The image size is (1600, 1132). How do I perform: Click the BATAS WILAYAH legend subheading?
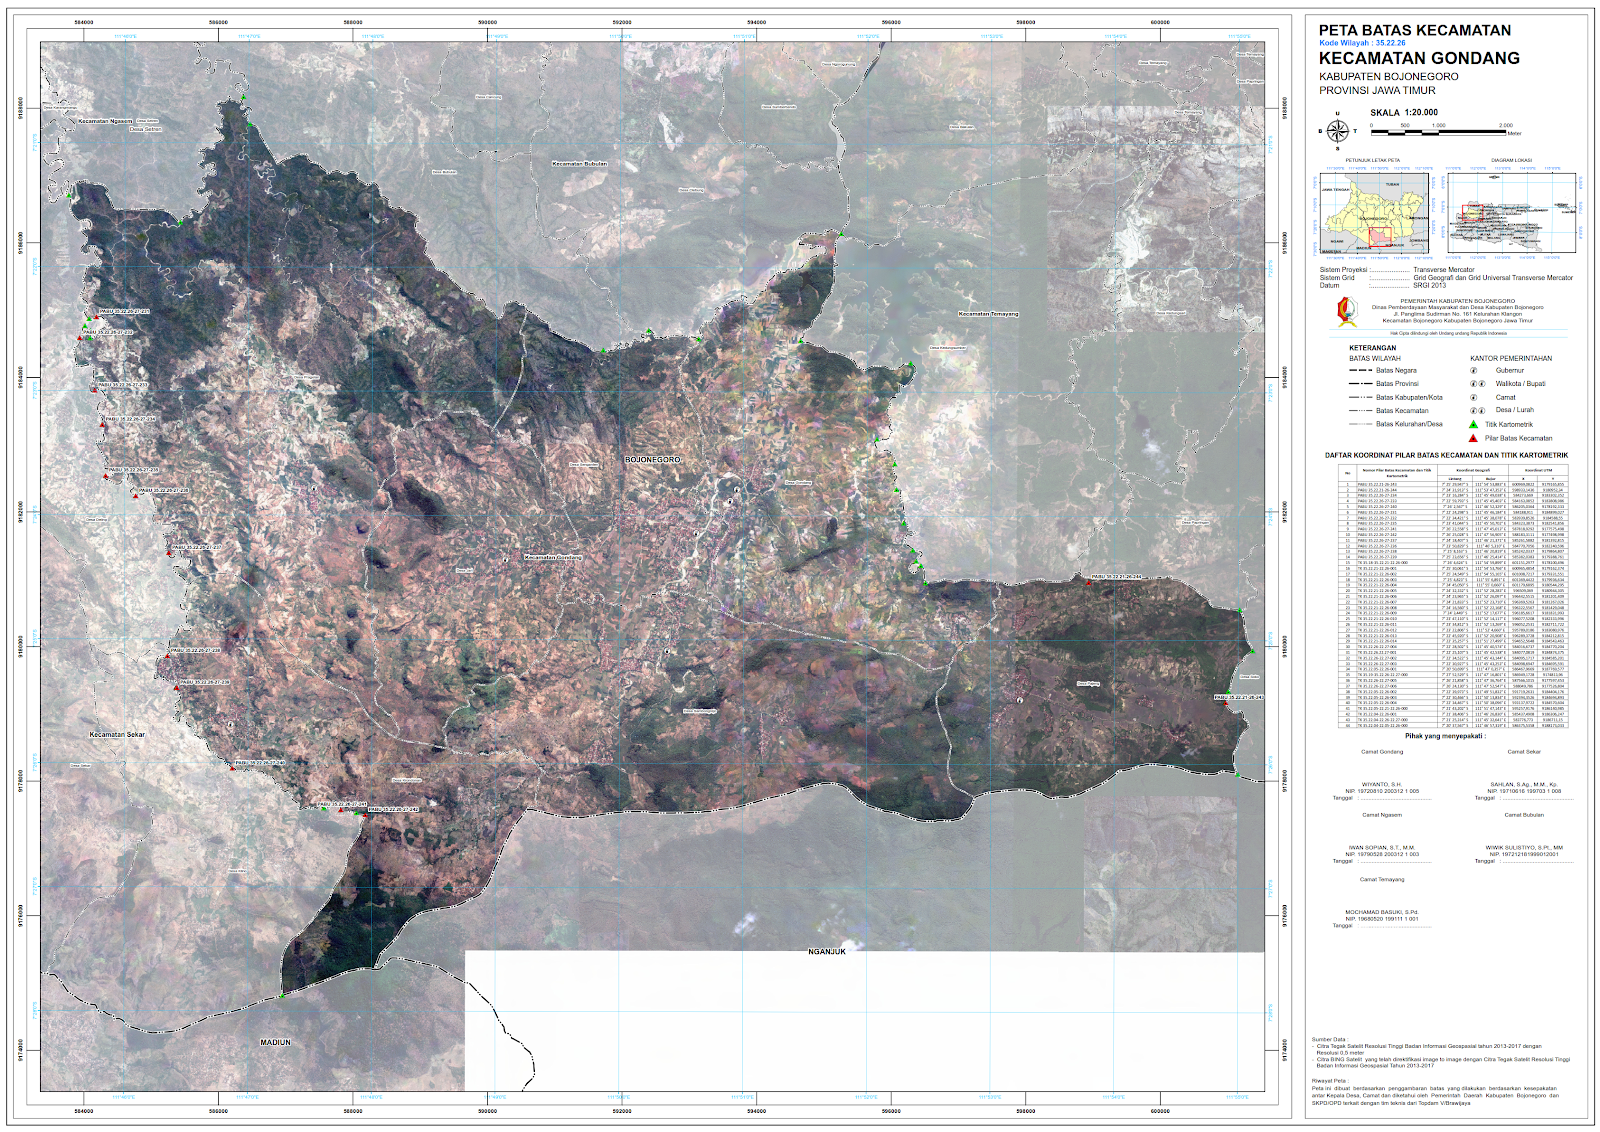(x=1375, y=359)
